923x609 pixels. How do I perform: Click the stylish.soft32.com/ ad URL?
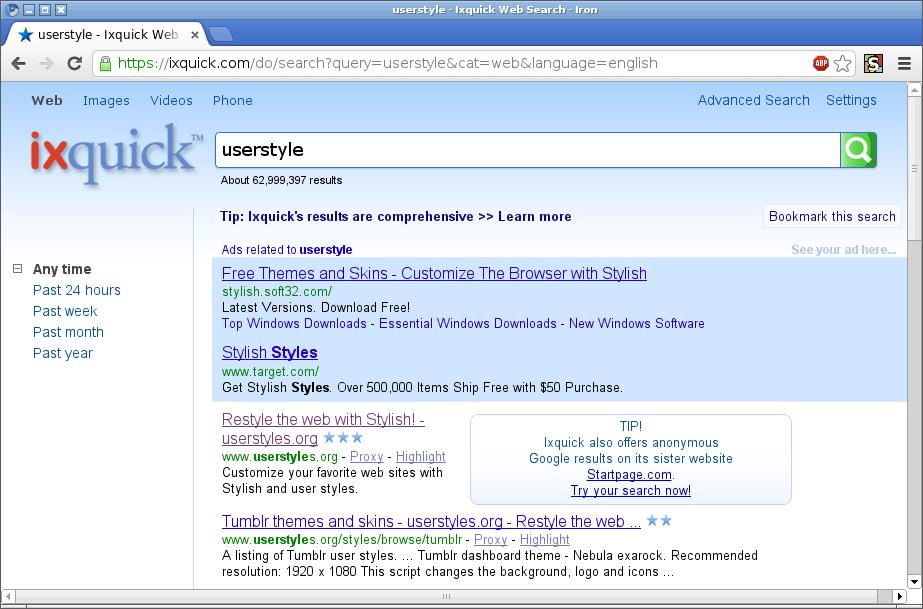tap(277, 291)
